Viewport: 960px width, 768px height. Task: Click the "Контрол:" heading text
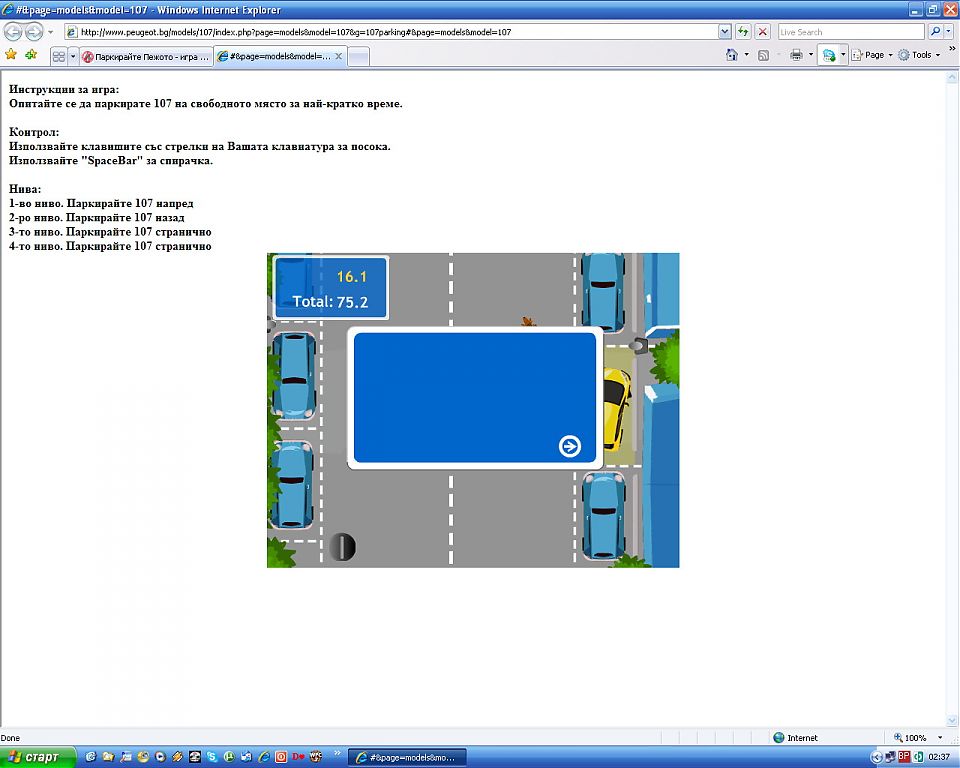(x=34, y=132)
